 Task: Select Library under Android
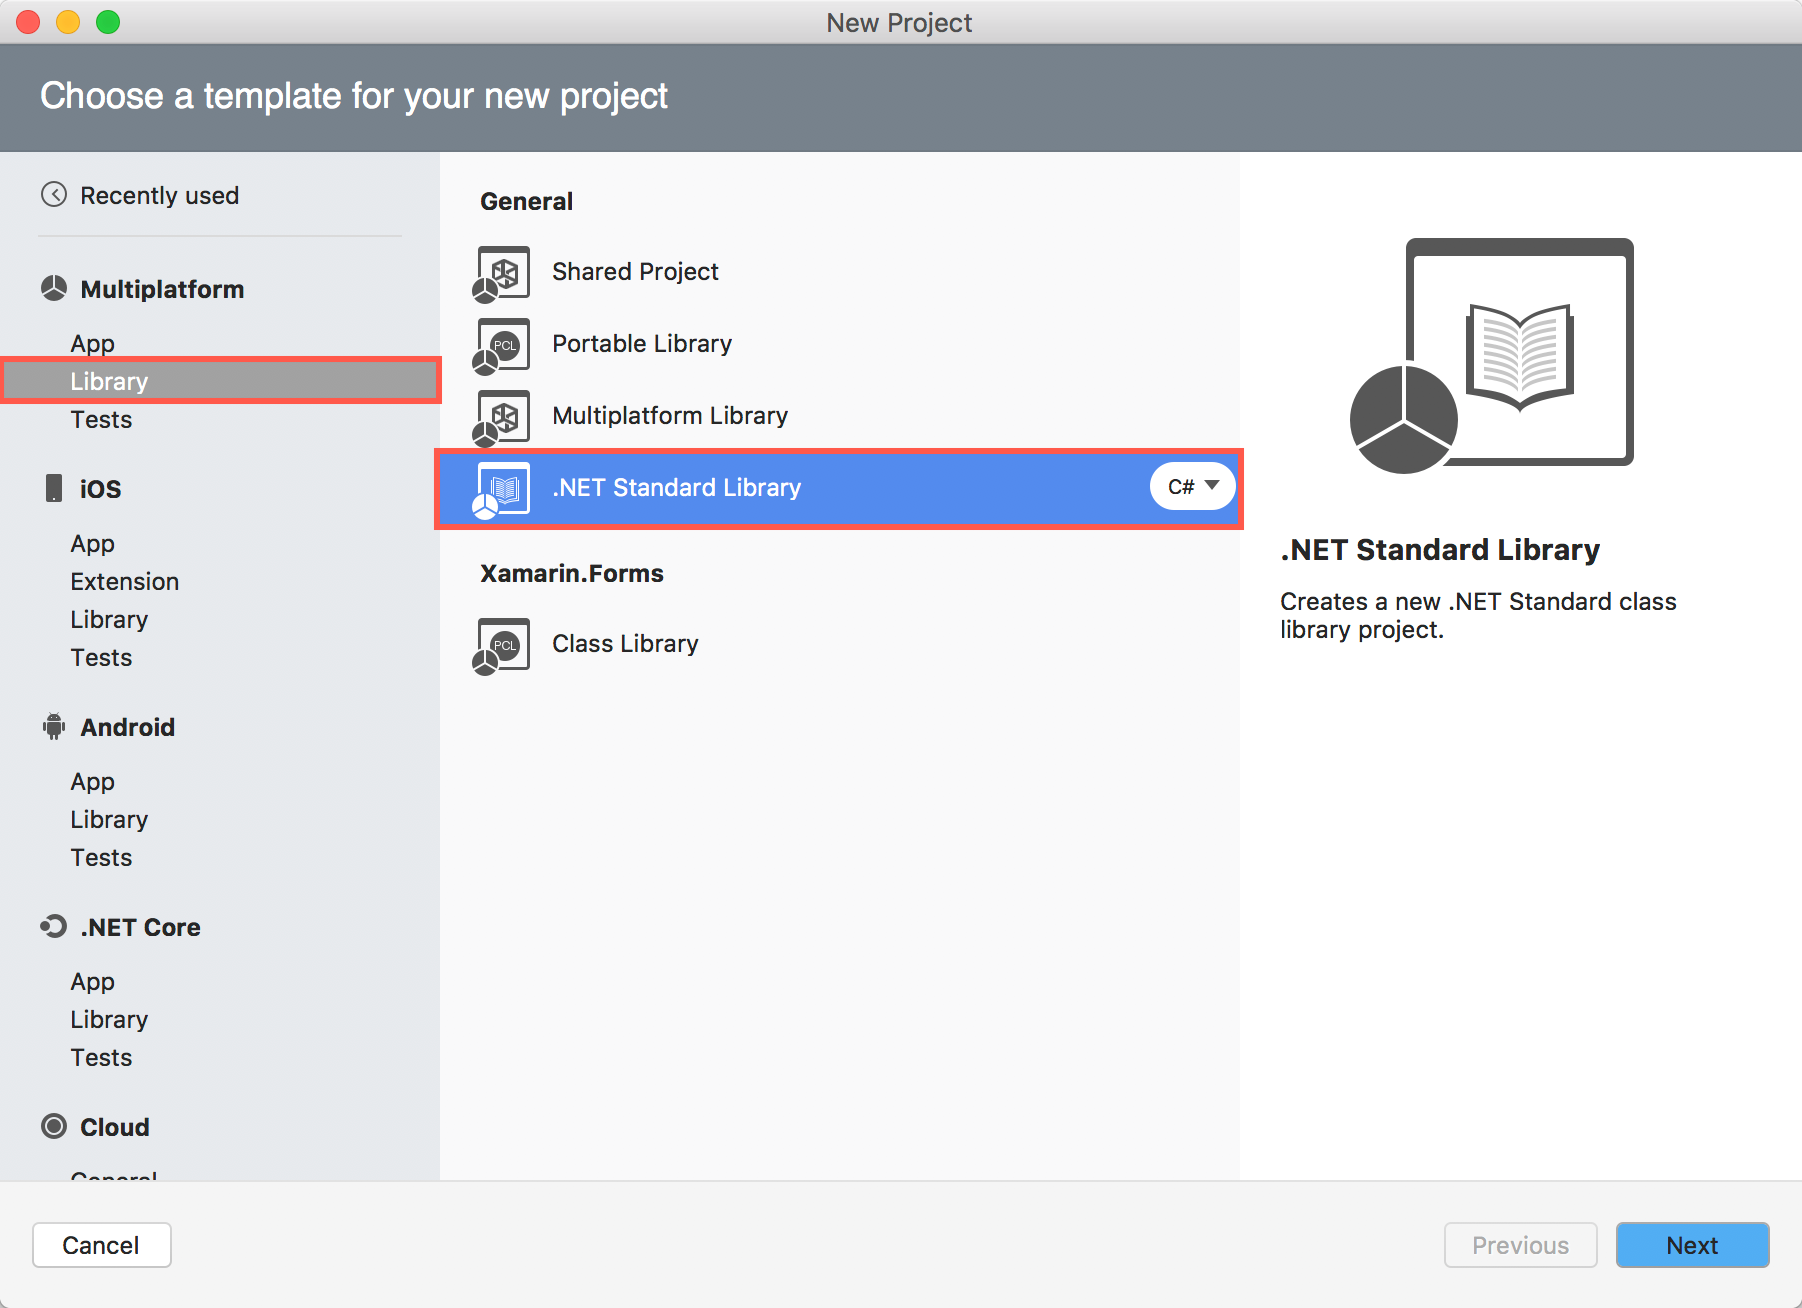coord(109,819)
